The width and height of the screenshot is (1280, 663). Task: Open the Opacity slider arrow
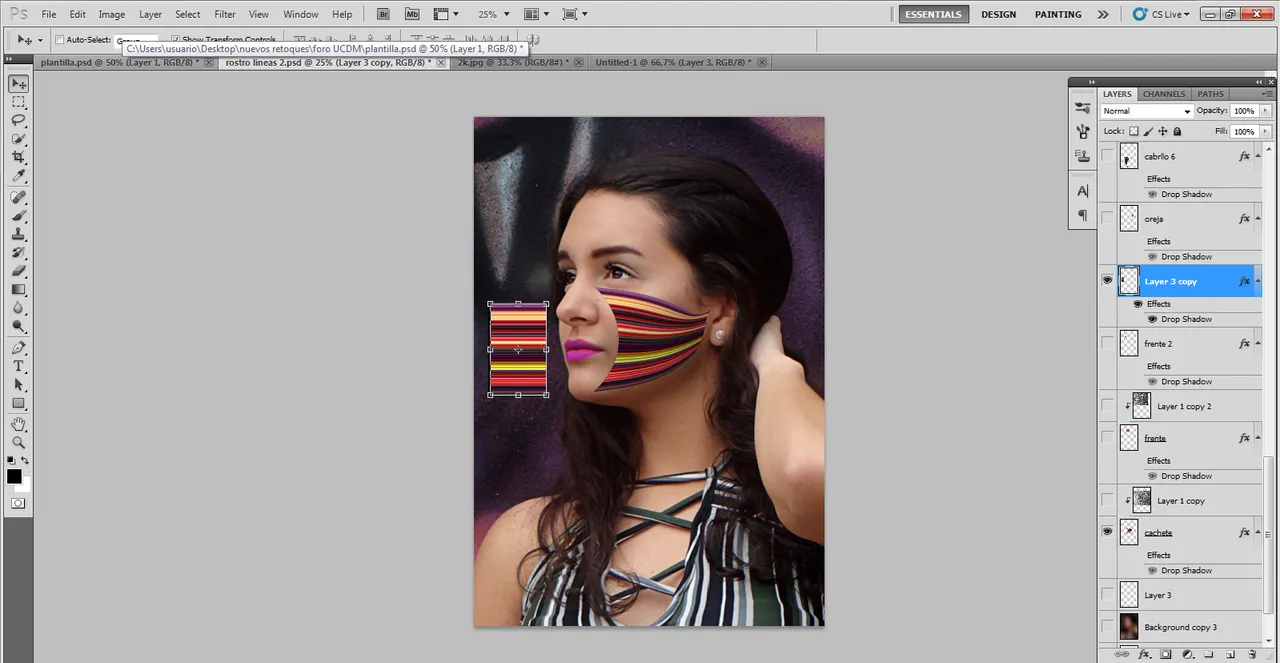point(1266,111)
